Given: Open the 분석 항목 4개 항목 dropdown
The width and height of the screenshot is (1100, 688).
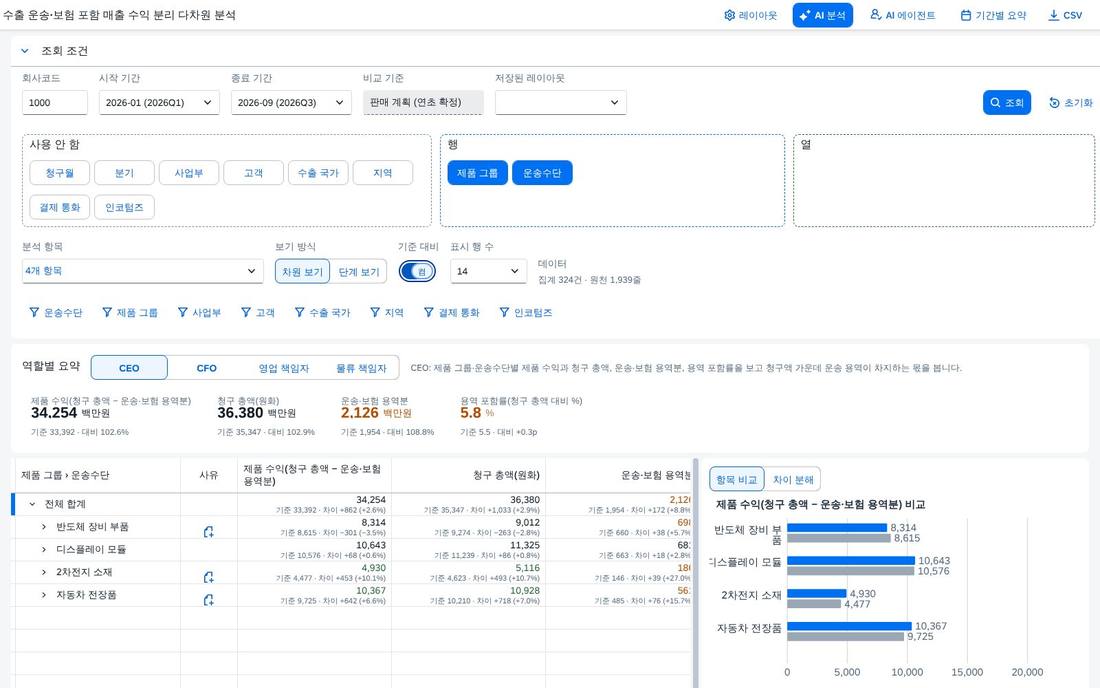Looking at the screenshot, I should pos(142,271).
